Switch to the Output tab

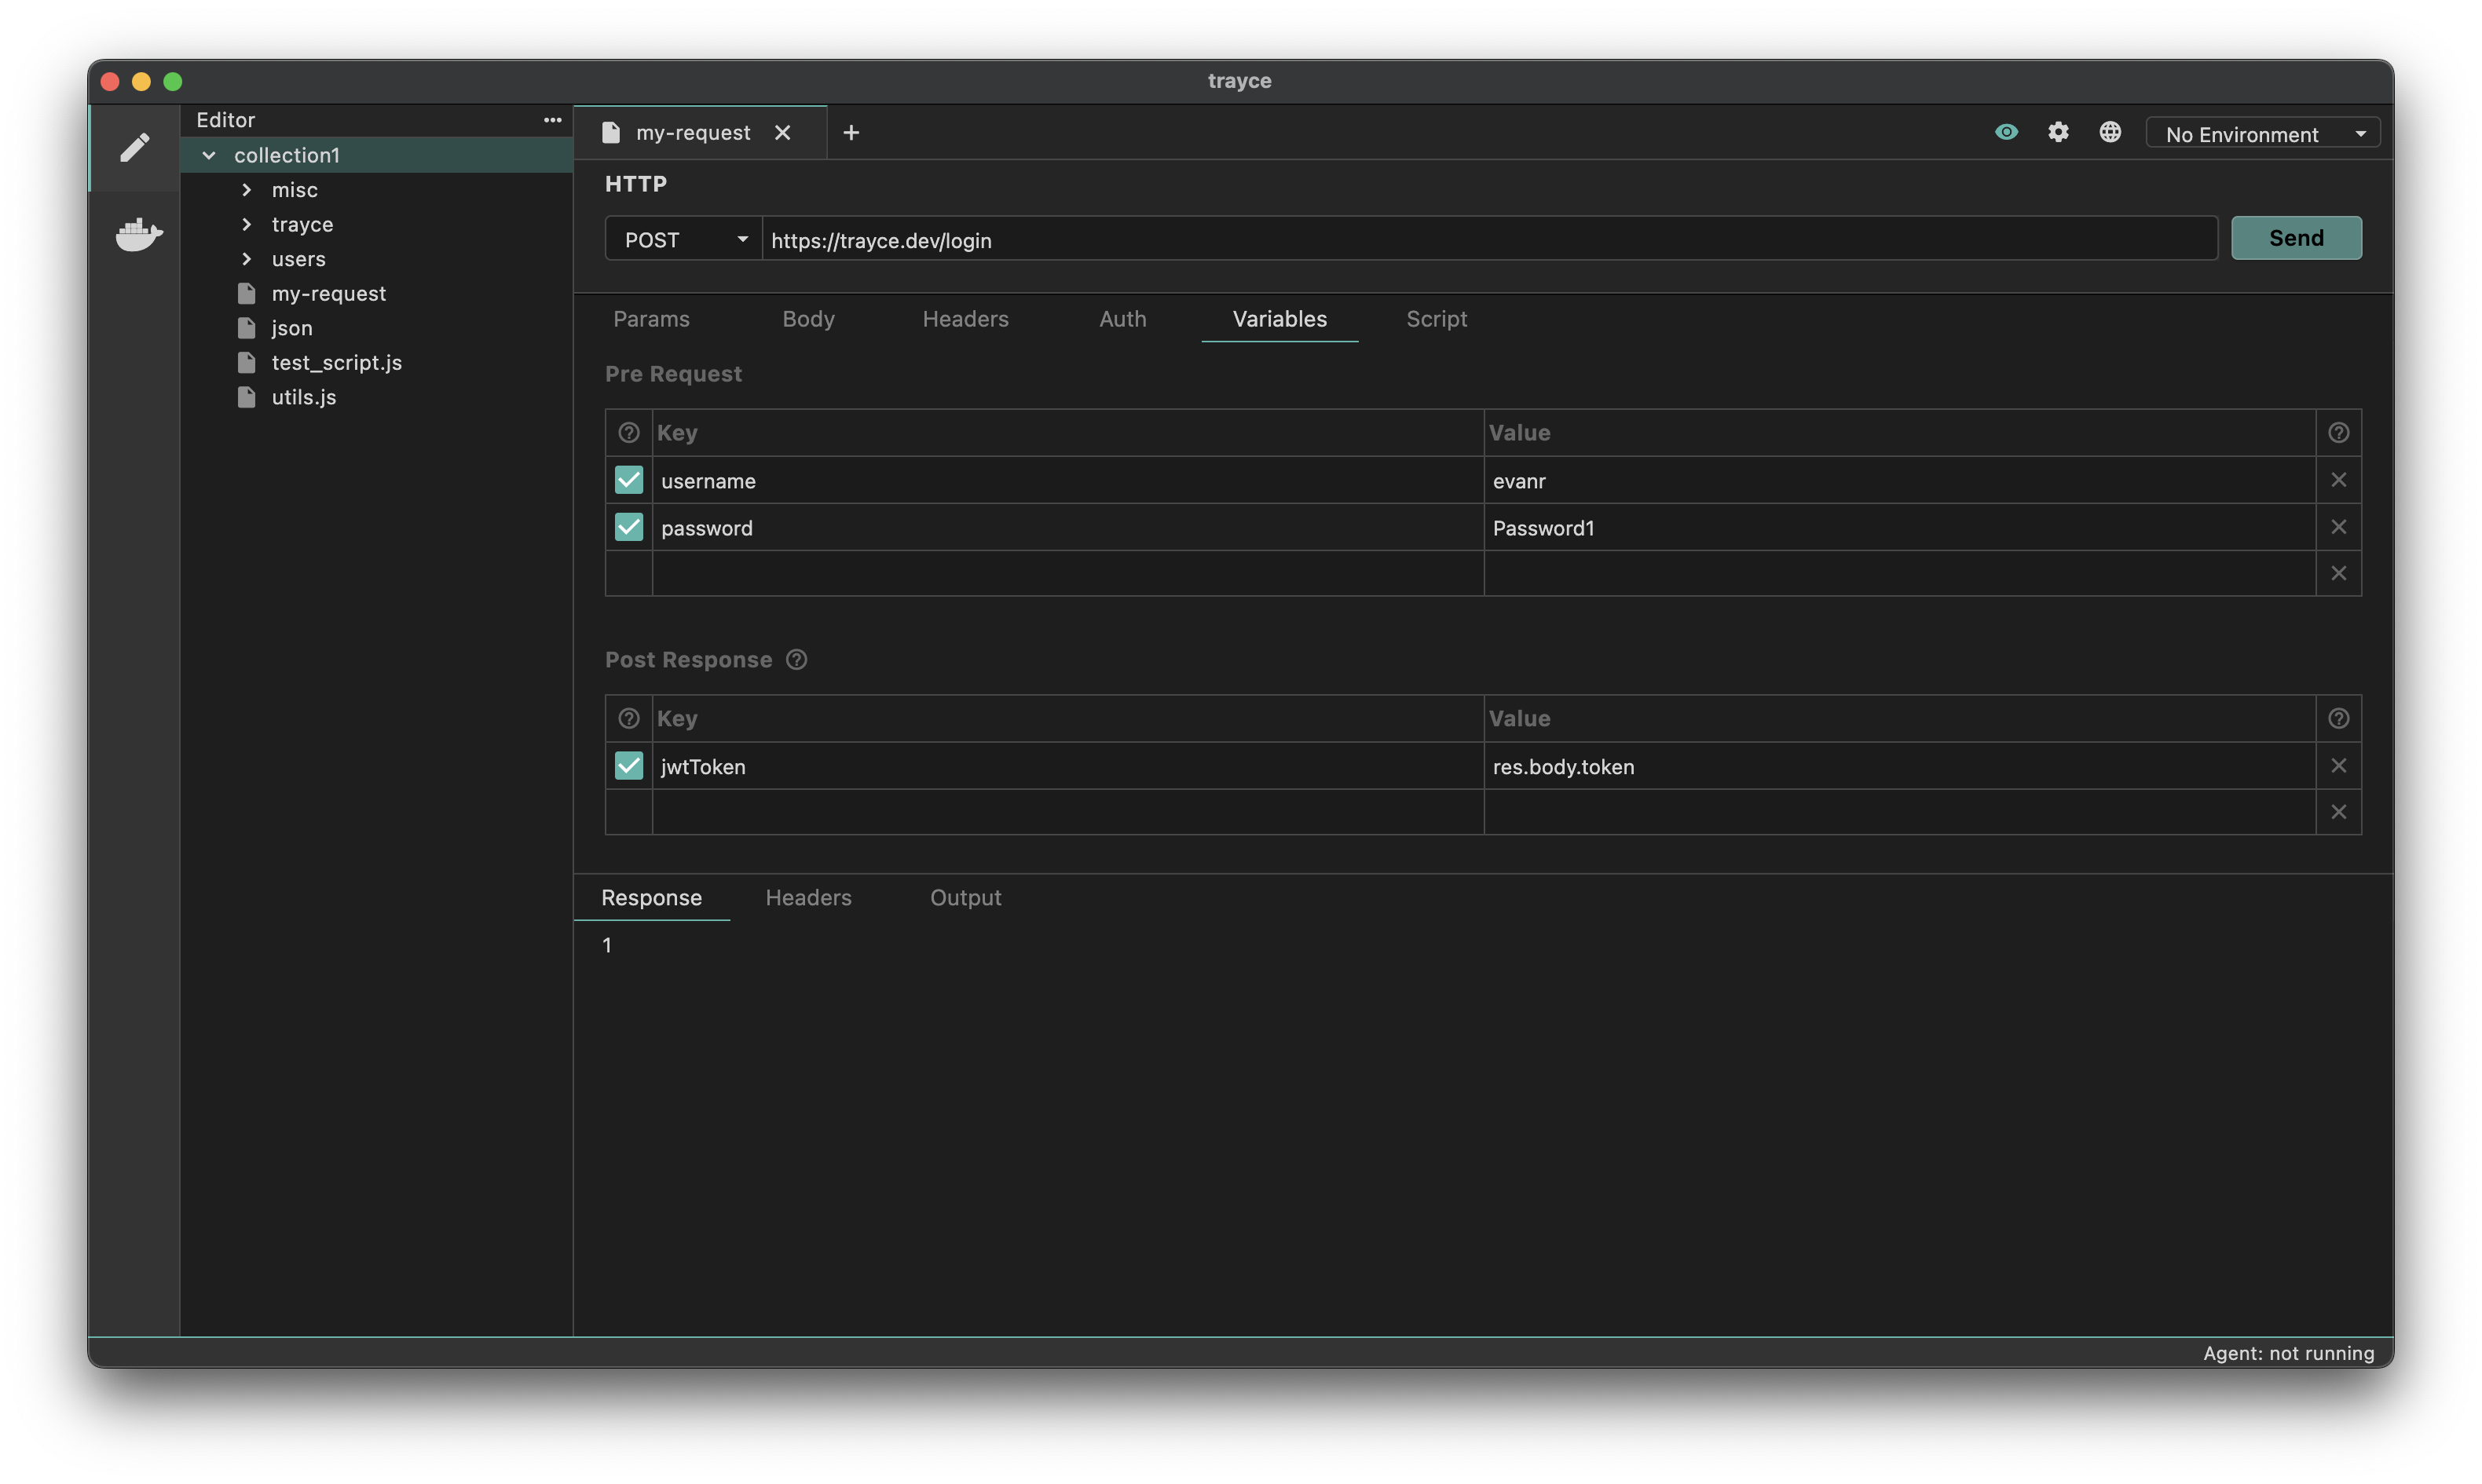click(965, 898)
